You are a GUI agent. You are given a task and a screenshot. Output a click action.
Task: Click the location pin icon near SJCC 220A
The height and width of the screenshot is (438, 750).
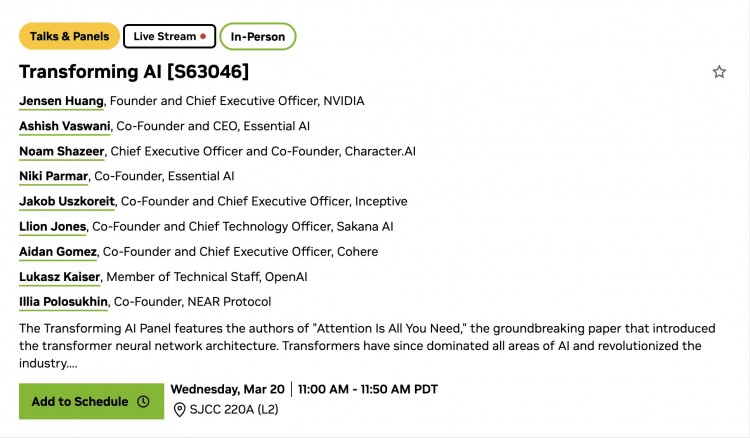[x=180, y=410]
